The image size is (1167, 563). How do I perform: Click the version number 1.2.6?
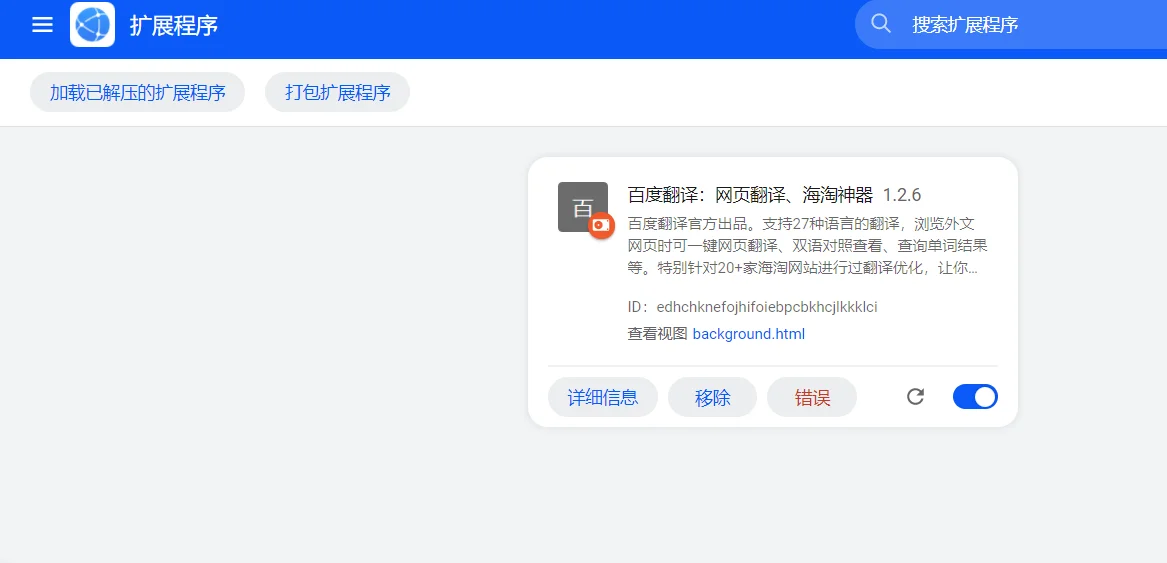902,195
